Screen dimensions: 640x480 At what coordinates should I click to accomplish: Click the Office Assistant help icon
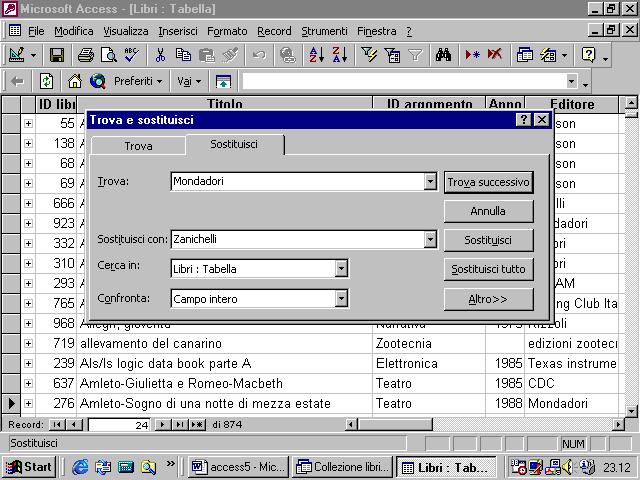[589, 55]
